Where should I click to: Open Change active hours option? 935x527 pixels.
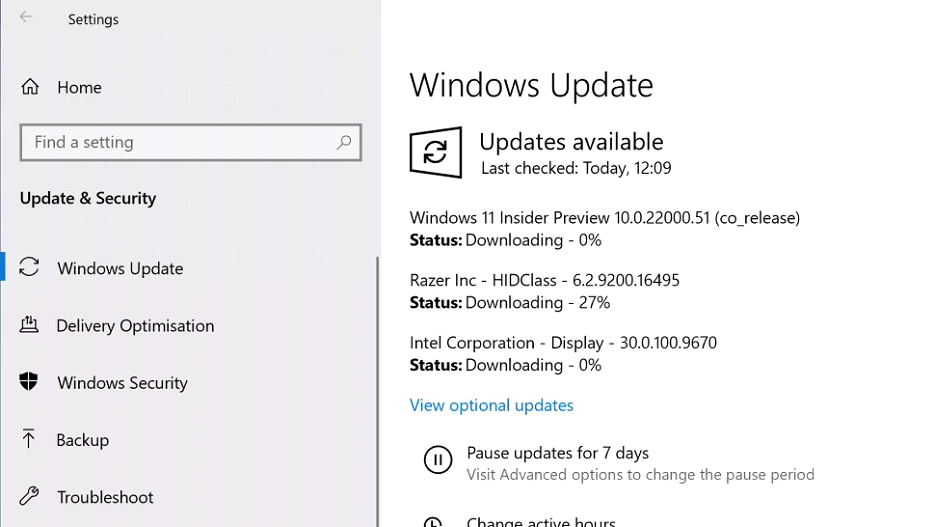click(x=541, y=522)
